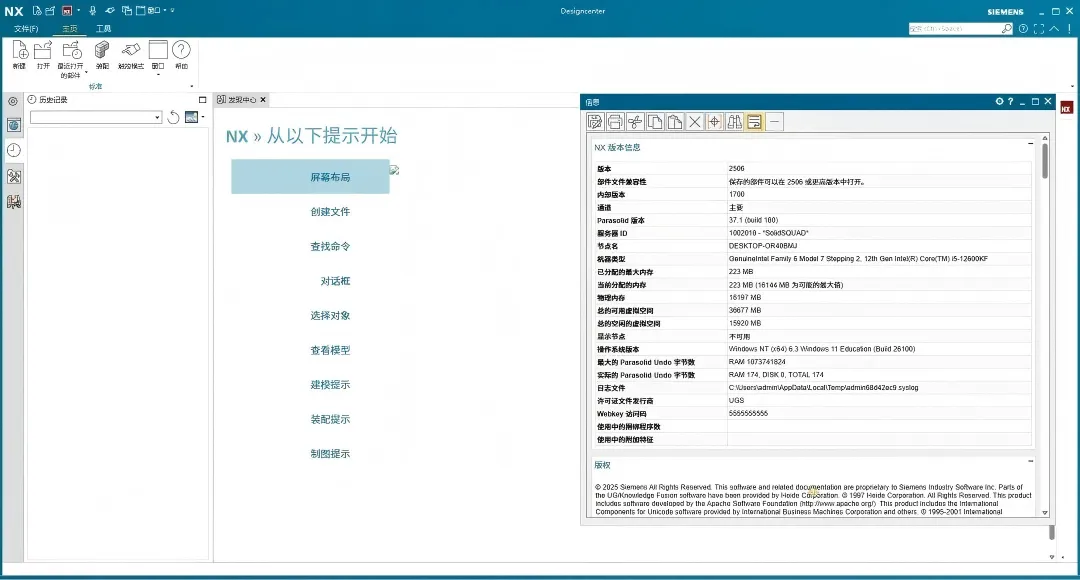Open the history clock tab in resource bar

point(14,150)
